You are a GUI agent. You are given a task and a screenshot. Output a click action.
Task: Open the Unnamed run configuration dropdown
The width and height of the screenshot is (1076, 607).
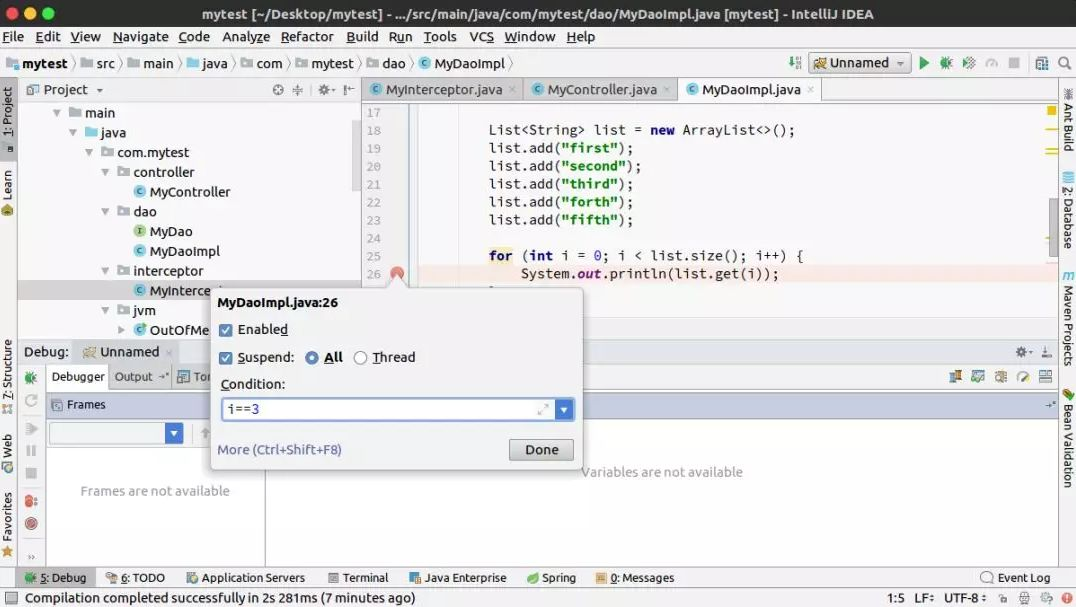pos(860,63)
